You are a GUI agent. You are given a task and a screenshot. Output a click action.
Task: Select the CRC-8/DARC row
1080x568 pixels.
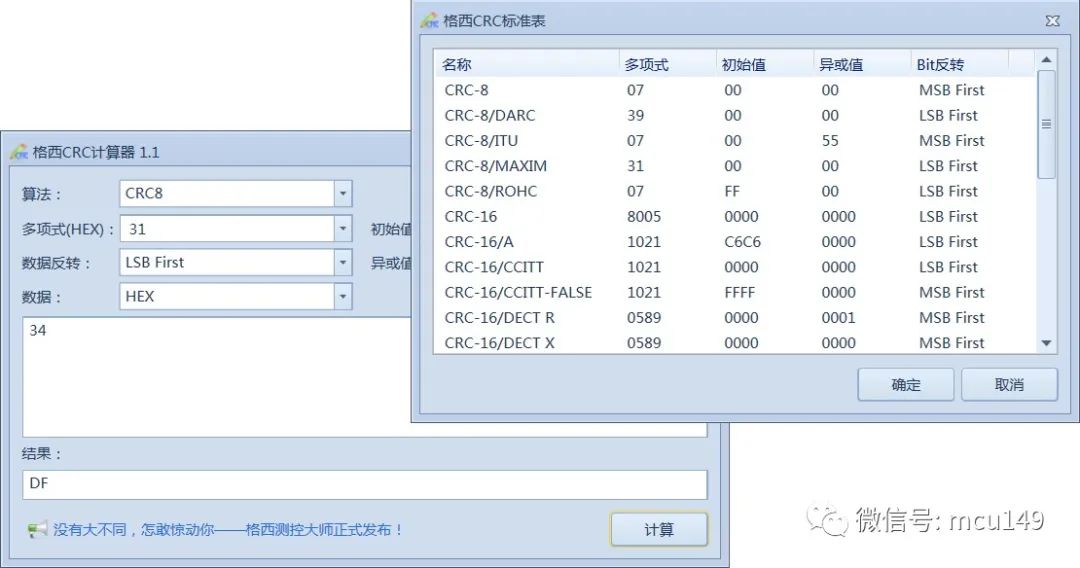735,115
